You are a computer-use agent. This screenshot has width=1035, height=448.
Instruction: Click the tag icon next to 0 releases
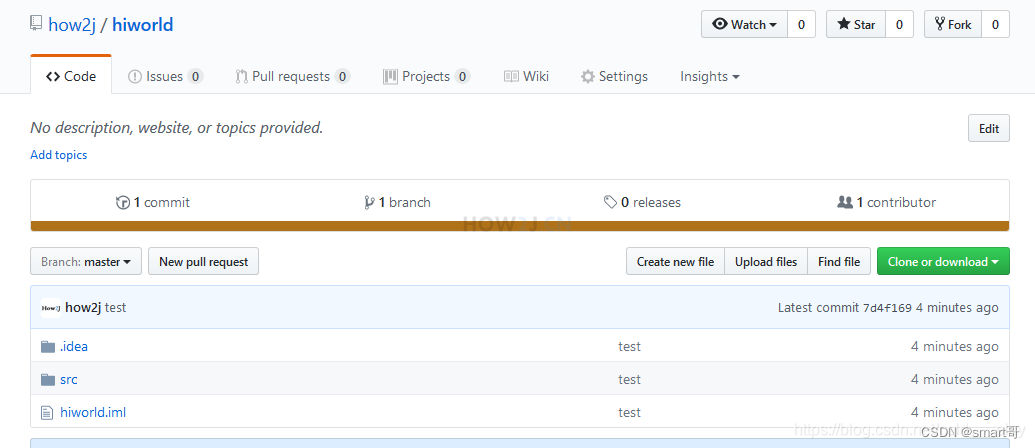click(x=611, y=203)
